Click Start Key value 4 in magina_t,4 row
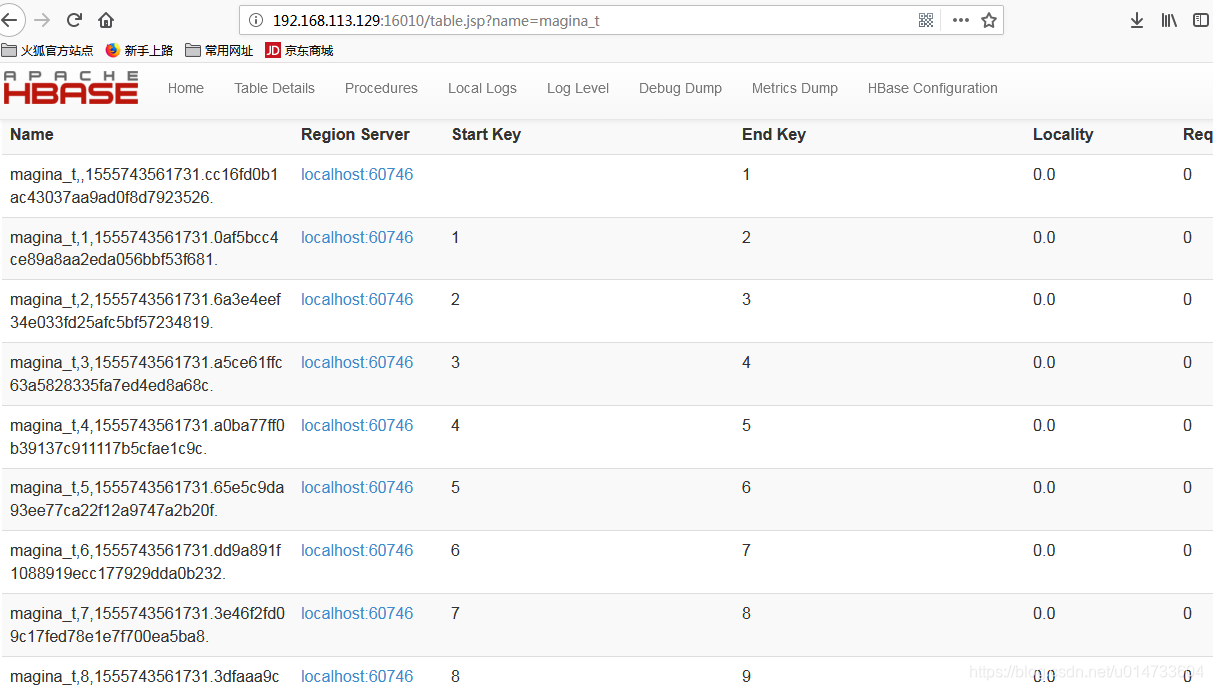 point(456,425)
